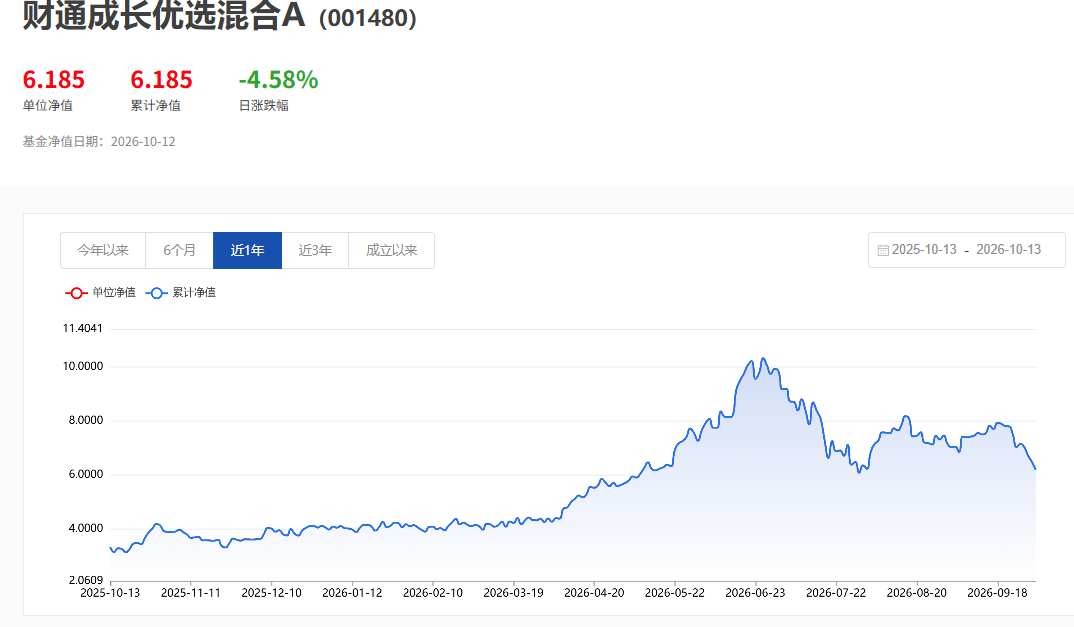Screen dimensions: 1074x627
Task: Show data for 成立以来
Action: (391, 251)
